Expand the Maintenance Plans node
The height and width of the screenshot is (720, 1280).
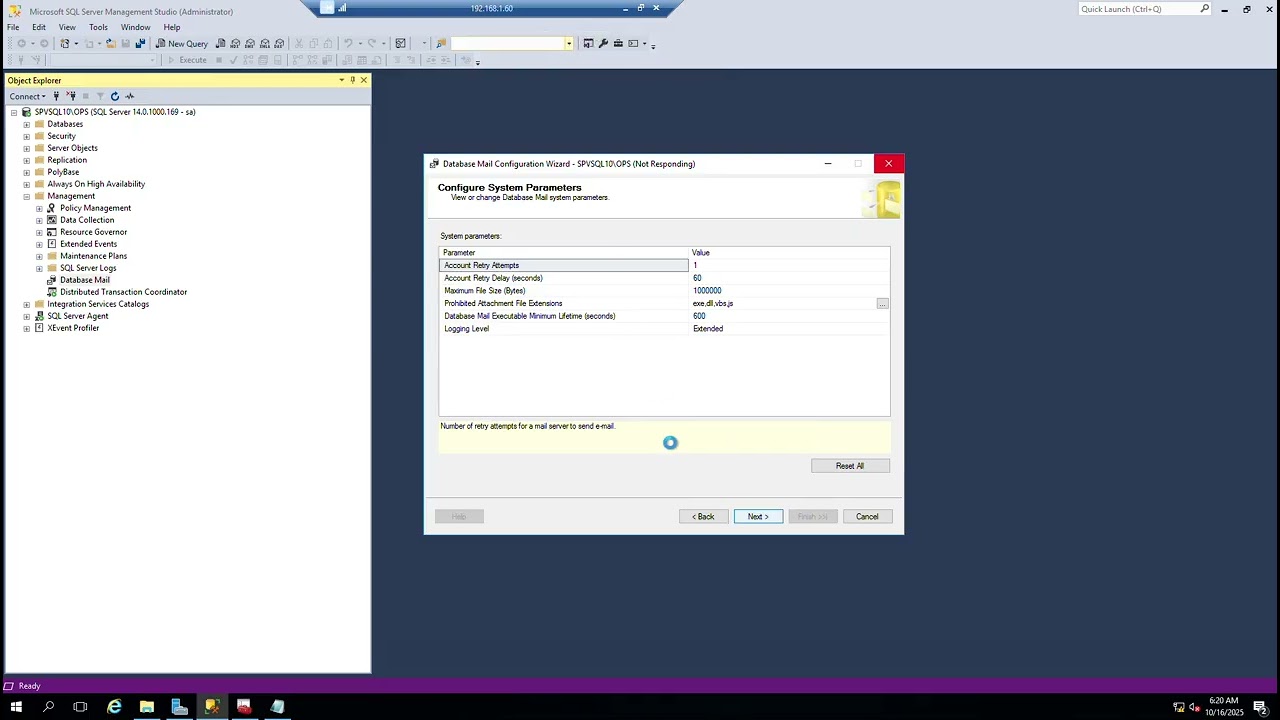[39, 256]
